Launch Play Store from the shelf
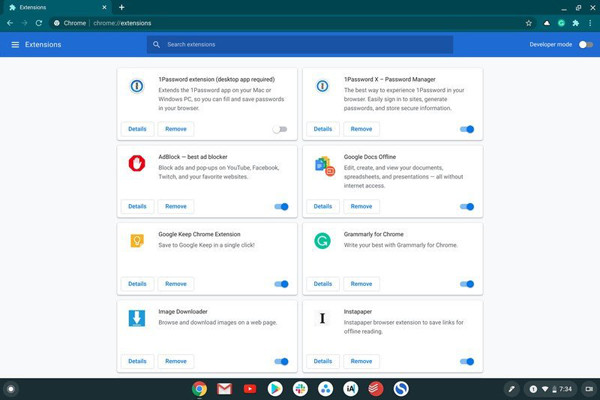Screen dimensions: 600x400 pyautogui.click(x=275, y=389)
